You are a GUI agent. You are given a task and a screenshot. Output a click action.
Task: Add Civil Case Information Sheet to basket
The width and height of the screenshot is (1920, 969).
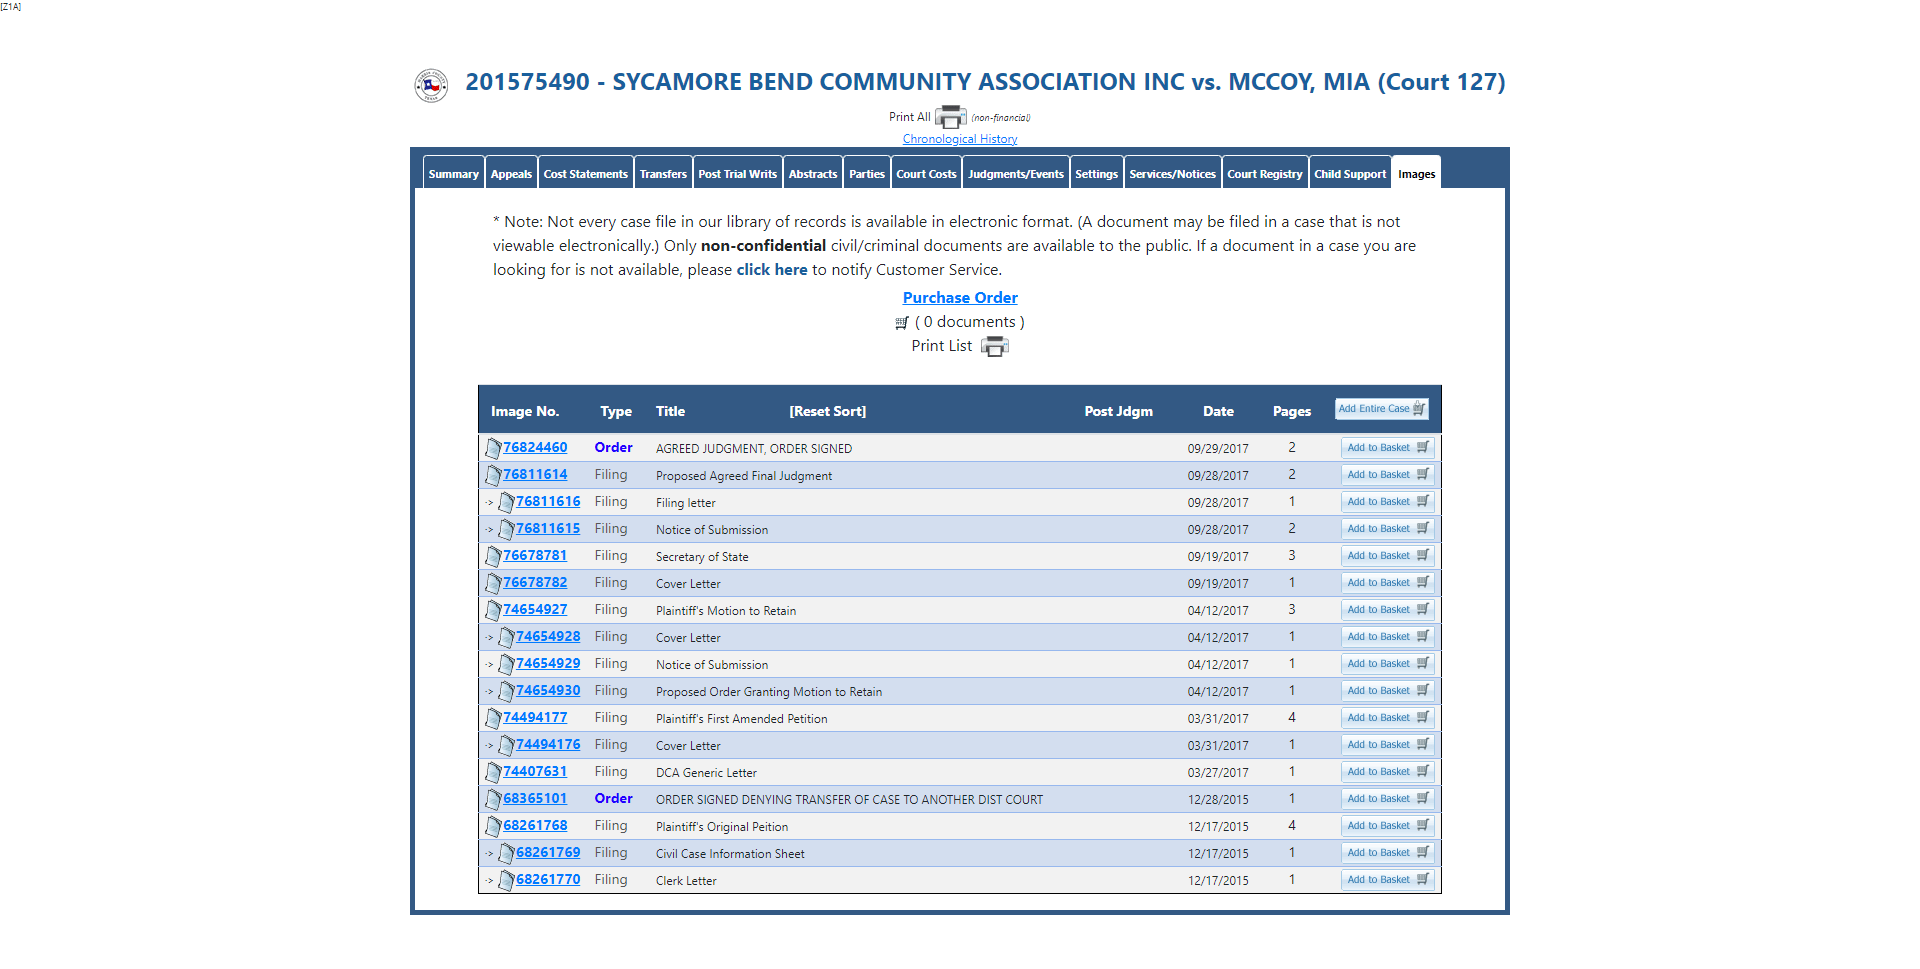(1388, 853)
